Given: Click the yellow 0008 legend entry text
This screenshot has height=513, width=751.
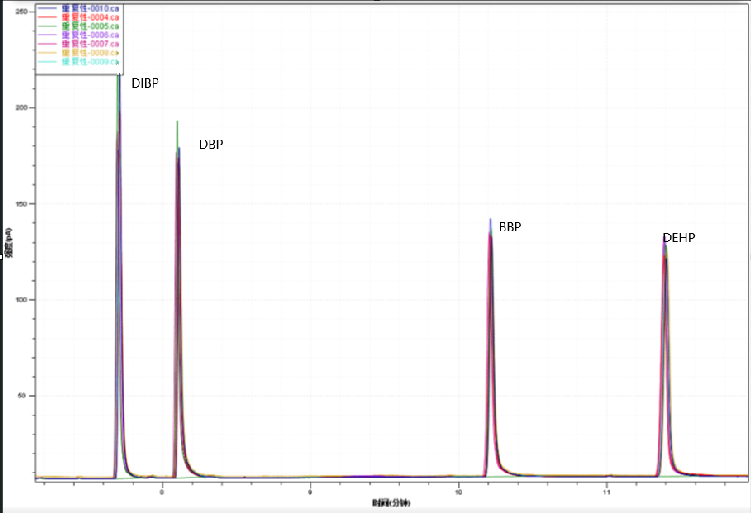Looking at the screenshot, I should pos(90,53).
